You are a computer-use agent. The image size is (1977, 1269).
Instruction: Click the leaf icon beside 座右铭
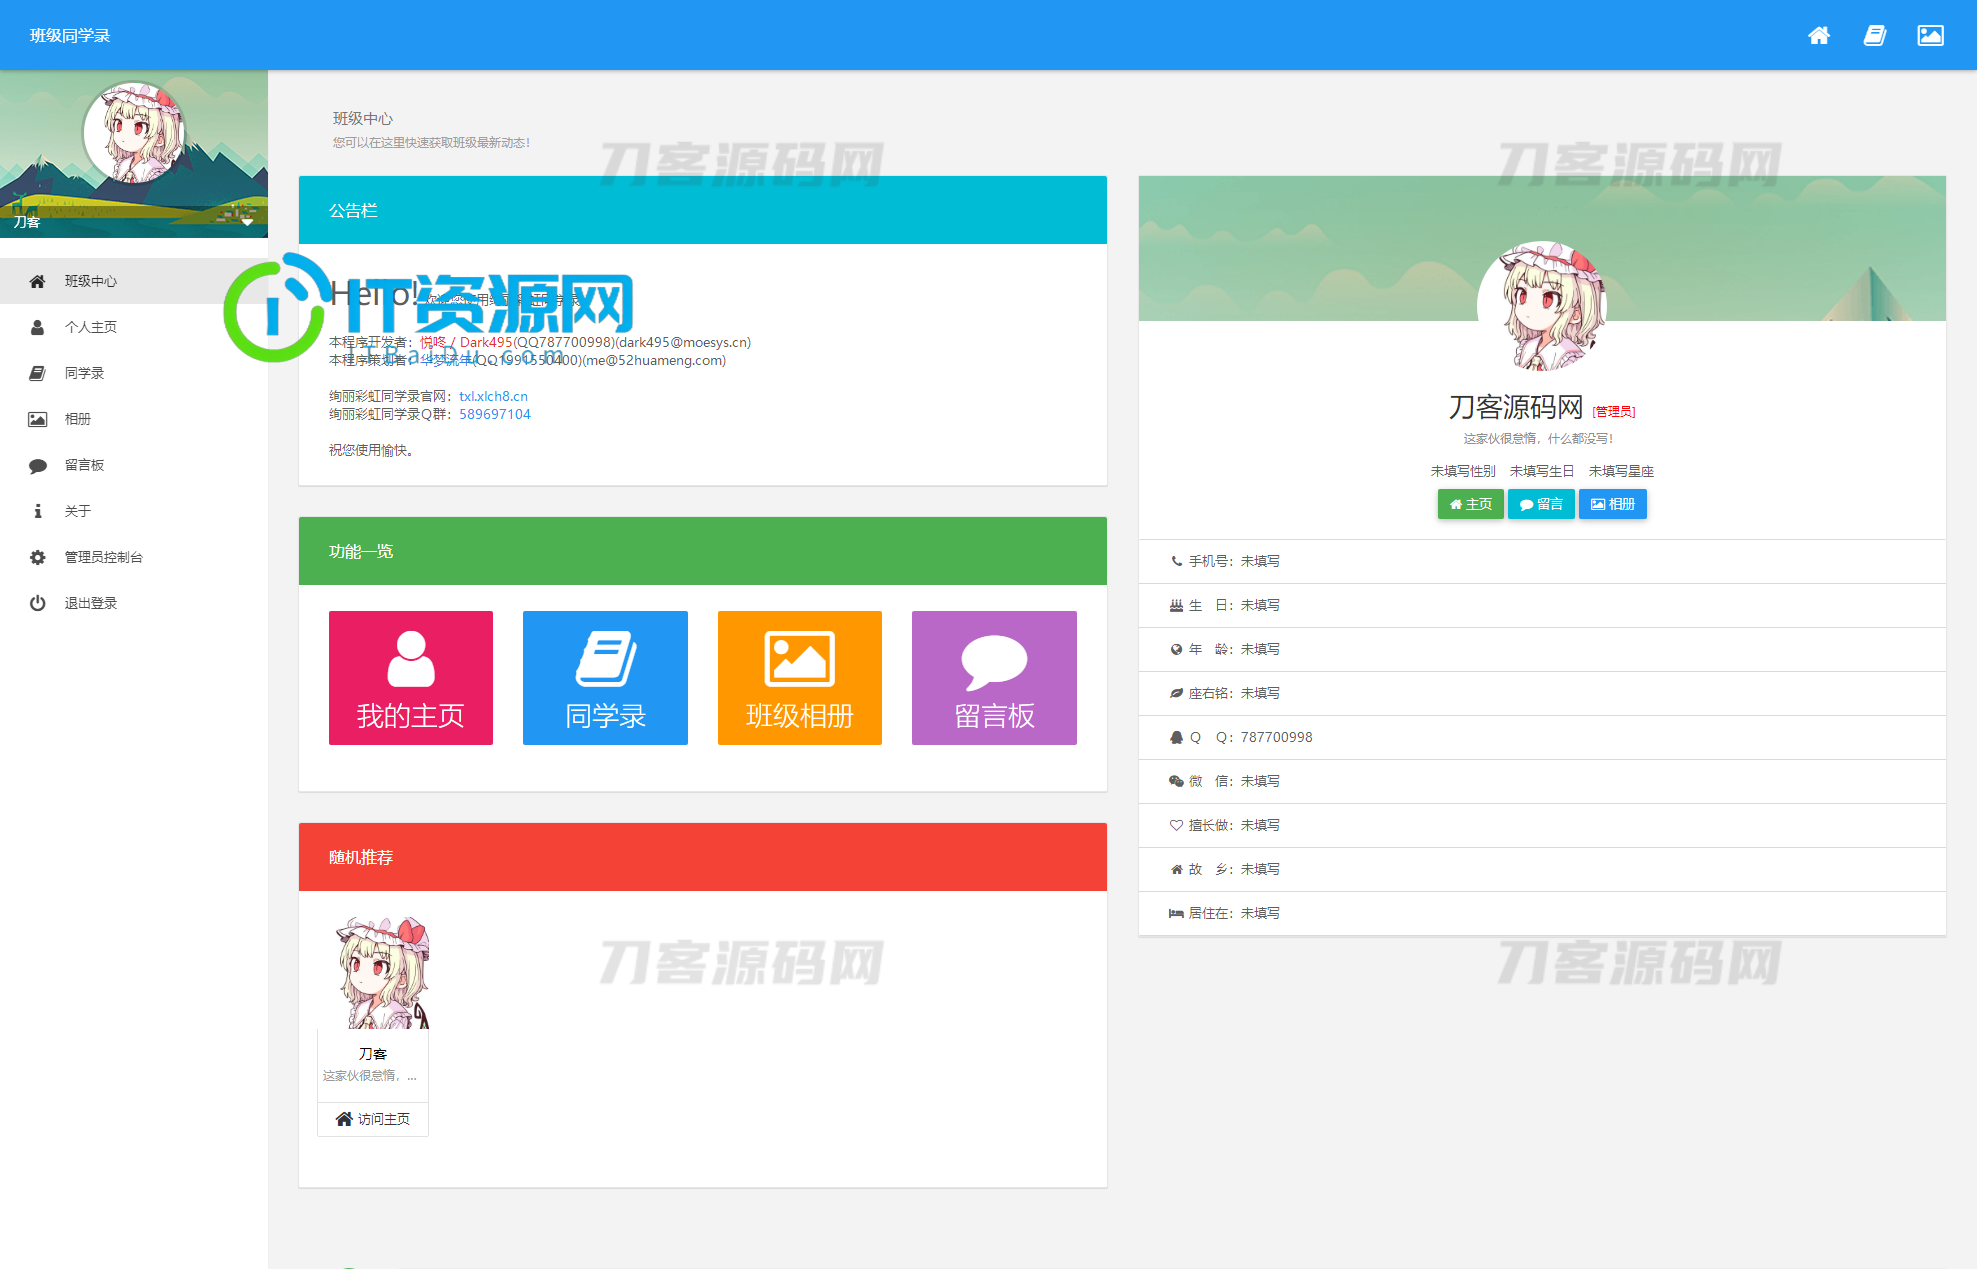1176,693
